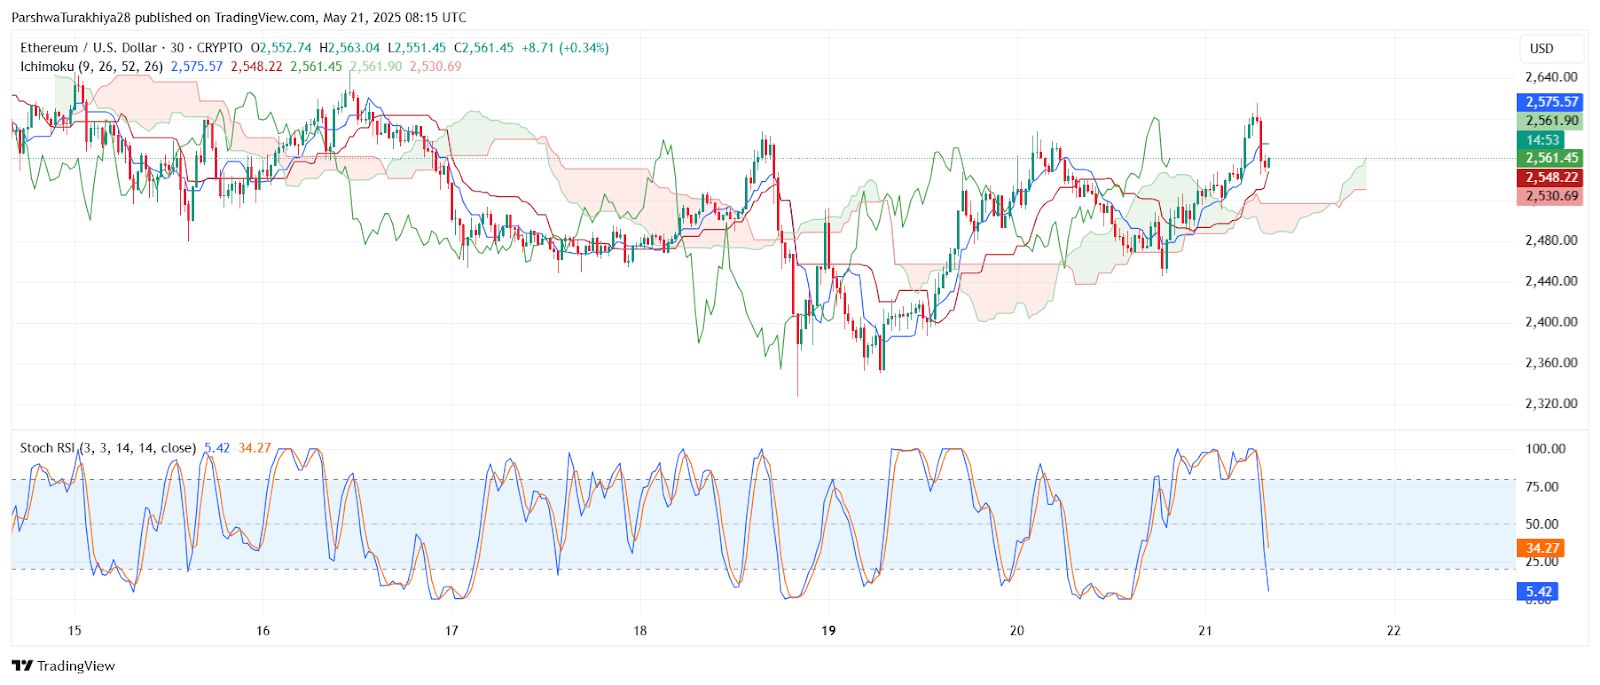
Task: Click date 15 on the time axis
Action: pyautogui.click(x=74, y=631)
